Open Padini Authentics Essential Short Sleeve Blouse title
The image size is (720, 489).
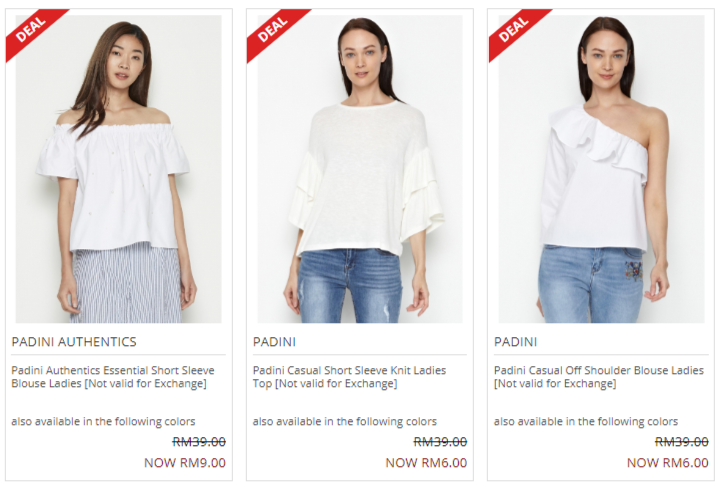pyautogui.click(x=113, y=377)
